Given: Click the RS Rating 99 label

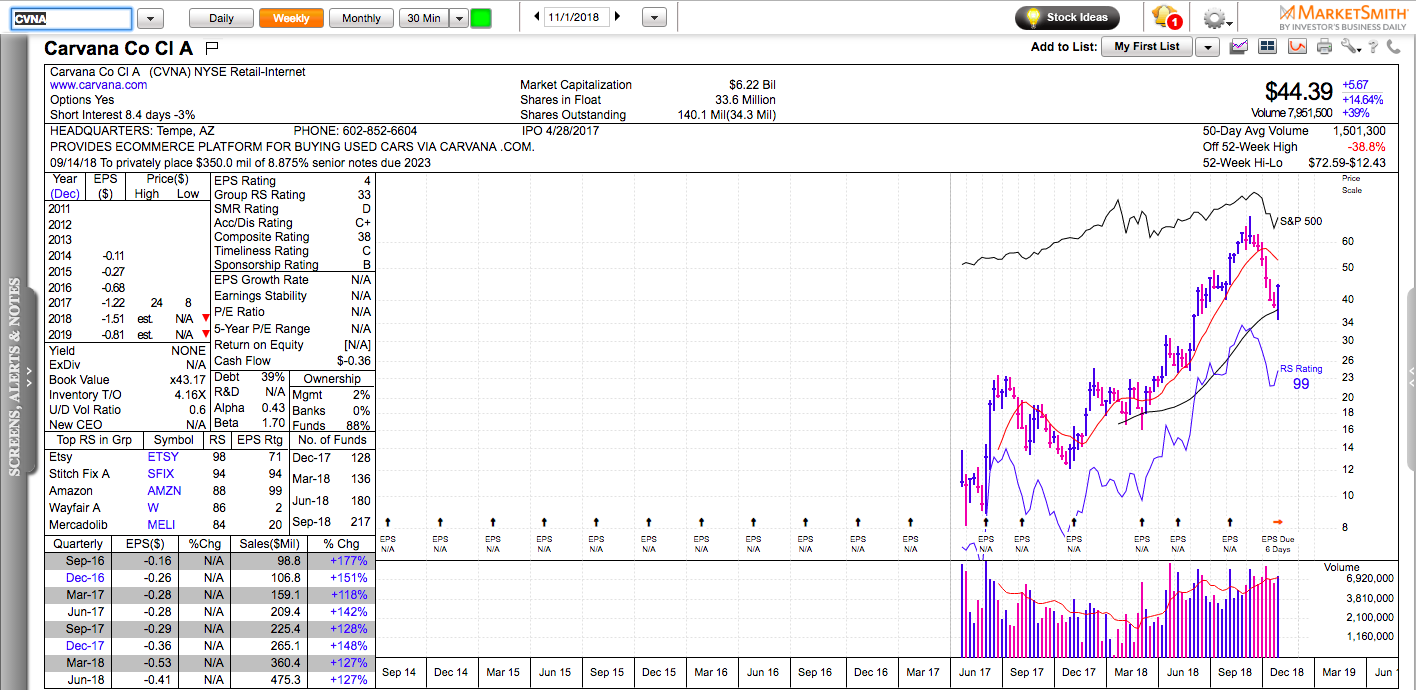Looking at the screenshot, I should point(1301,376).
